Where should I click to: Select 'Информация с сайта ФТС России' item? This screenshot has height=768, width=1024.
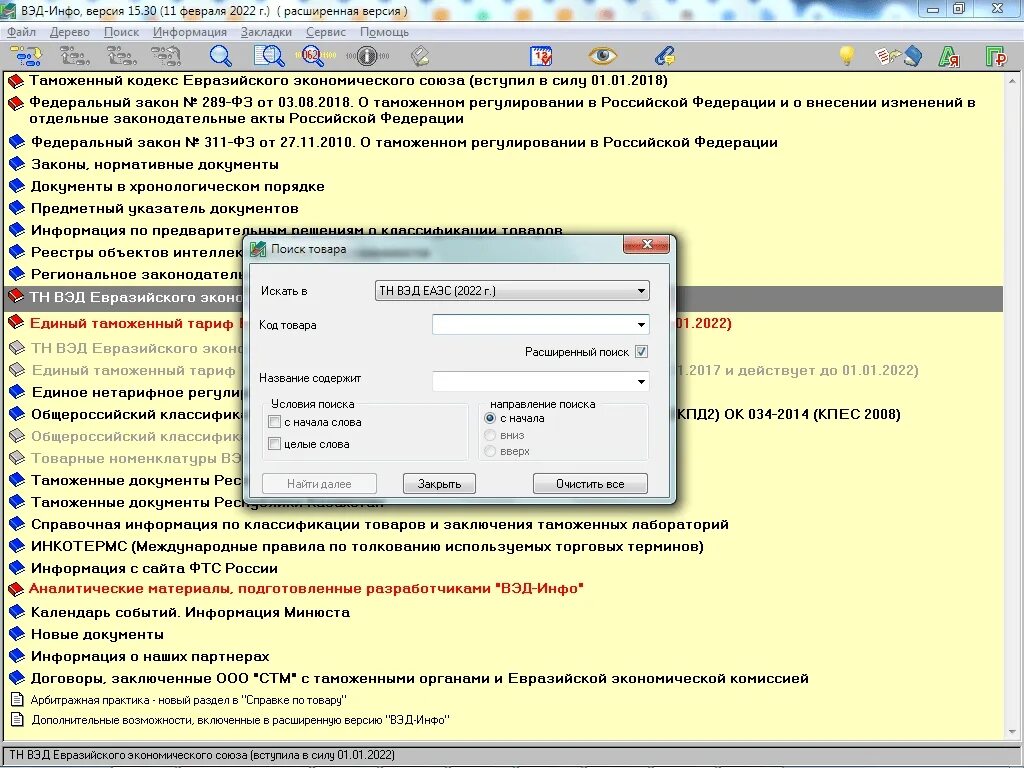[155, 568]
